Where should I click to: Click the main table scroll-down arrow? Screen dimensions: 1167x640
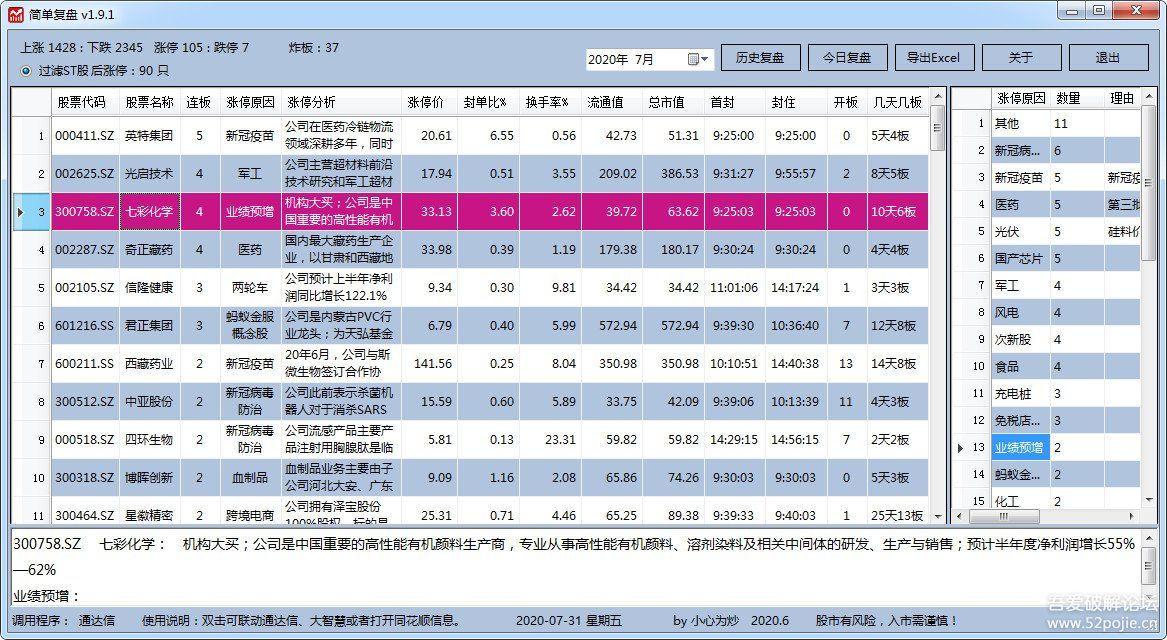[x=938, y=516]
